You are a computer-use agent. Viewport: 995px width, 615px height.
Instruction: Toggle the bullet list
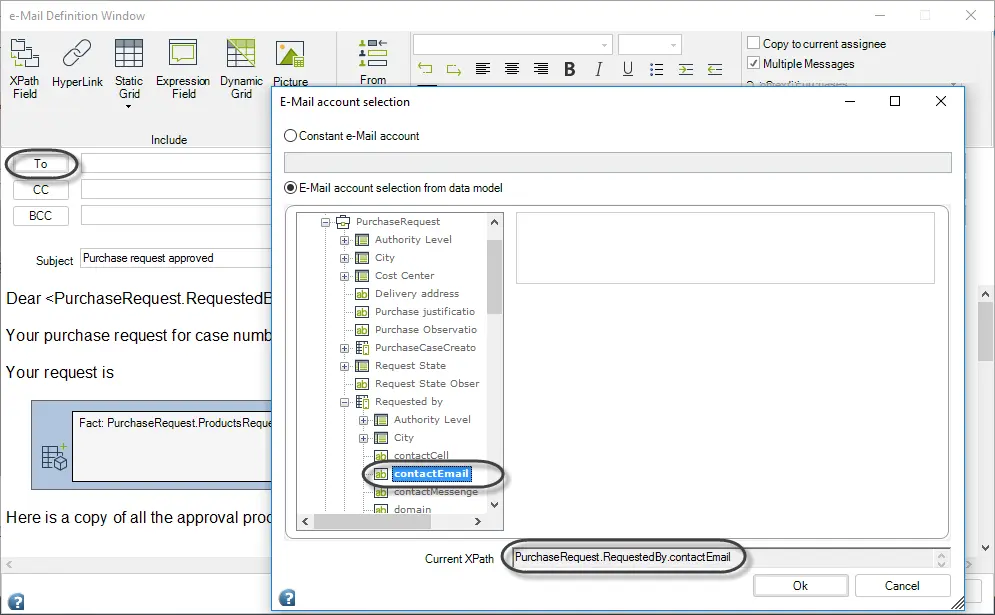point(657,69)
